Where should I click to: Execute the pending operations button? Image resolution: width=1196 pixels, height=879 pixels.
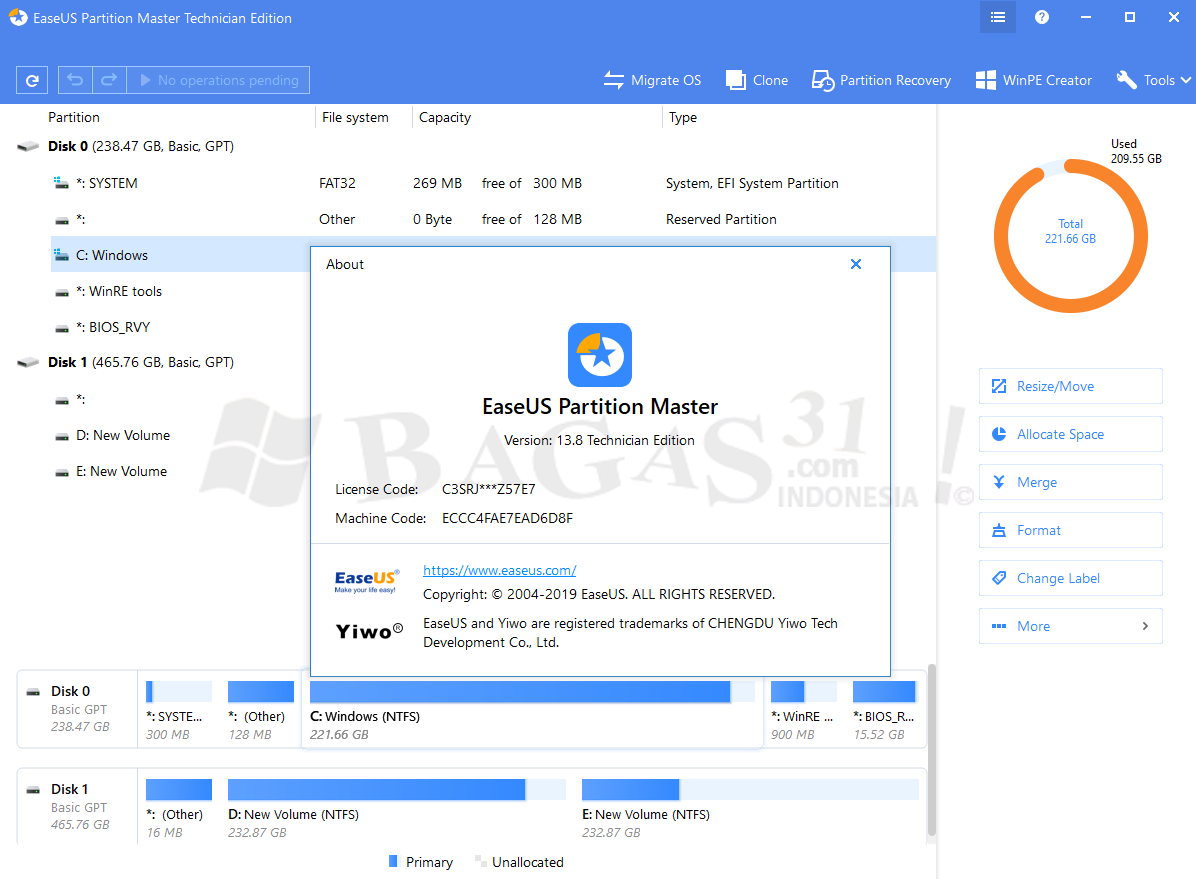point(219,80)
